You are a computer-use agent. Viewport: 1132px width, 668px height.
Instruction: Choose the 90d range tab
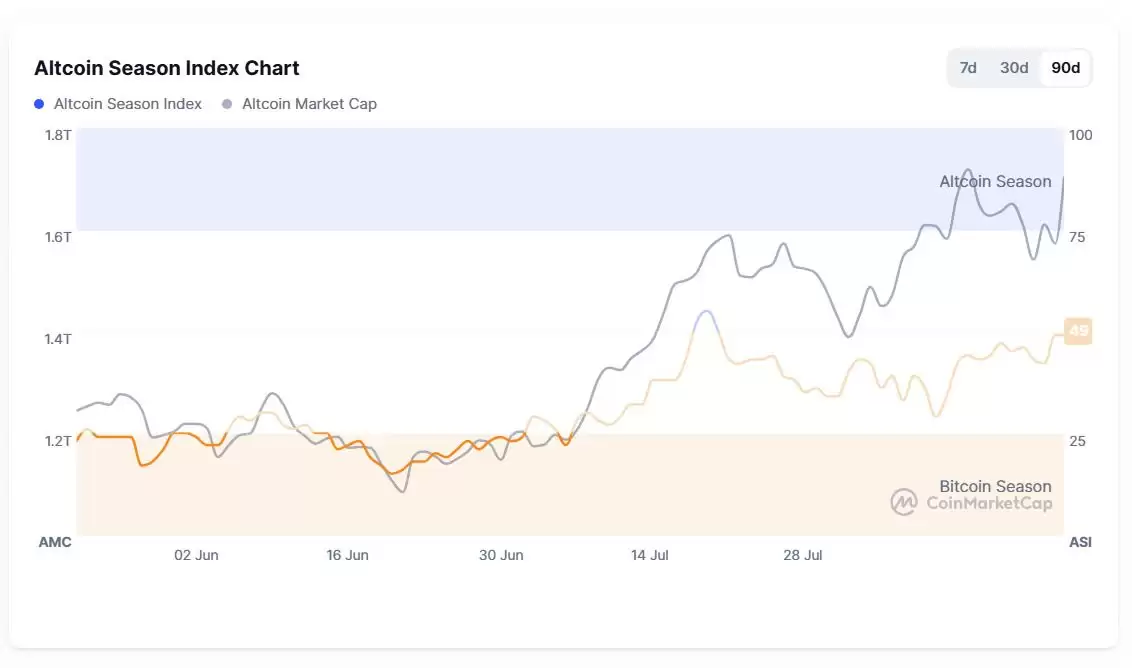tap(1066, 68)
